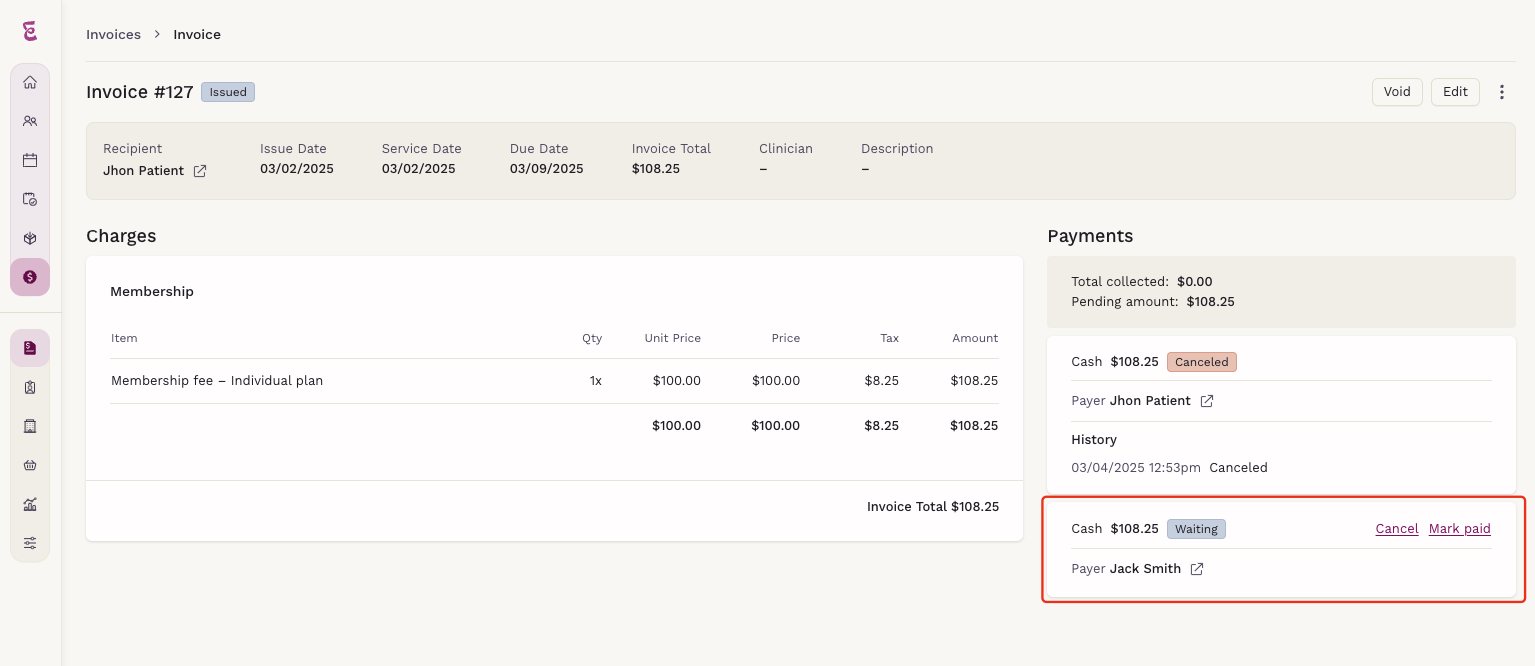
Task: Click the Due Date value 03/09/2025
Action: coord(547,169)
